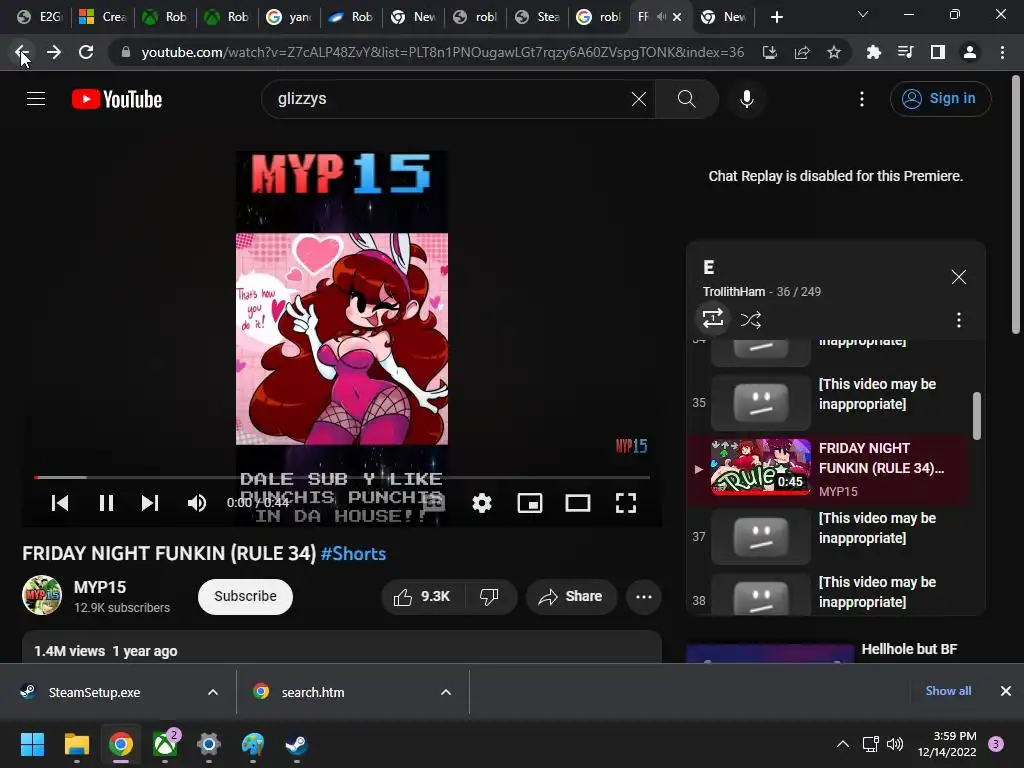Open the Windows Start menu
Viewport: 1024px width, 768px height.
(x=32, y=744)
